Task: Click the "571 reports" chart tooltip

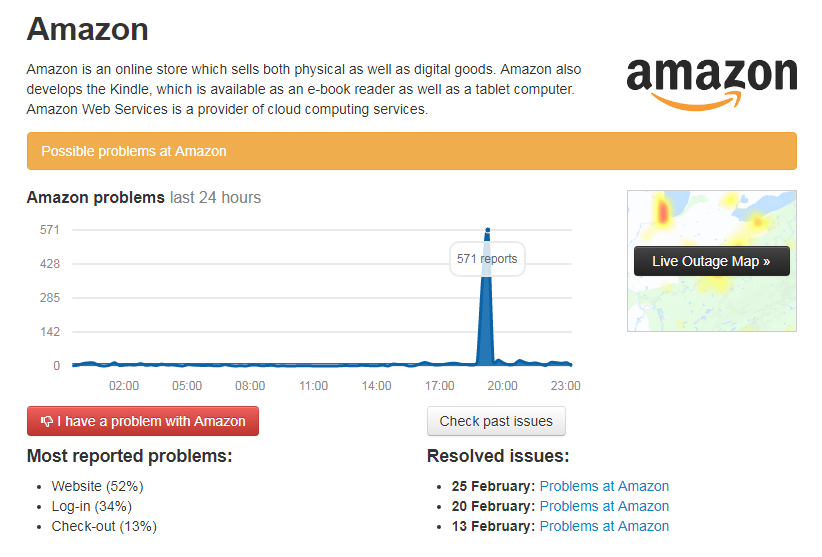Action: 487,259
